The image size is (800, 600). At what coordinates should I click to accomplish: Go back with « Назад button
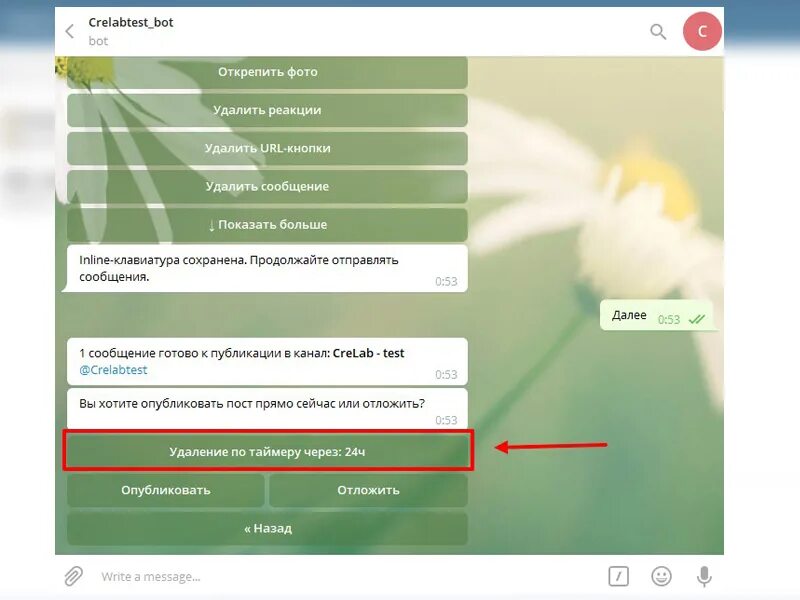click(267, 529)
